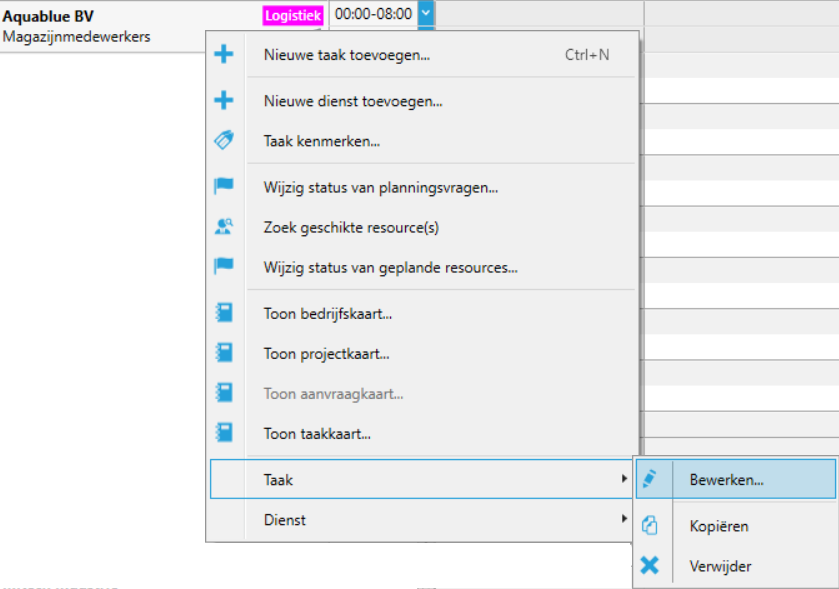Viewport: 839px width, 589px height.
Task: Click the plus icon beside Nieuwe dienst toevoegen
Action: [x=224, y=101]
